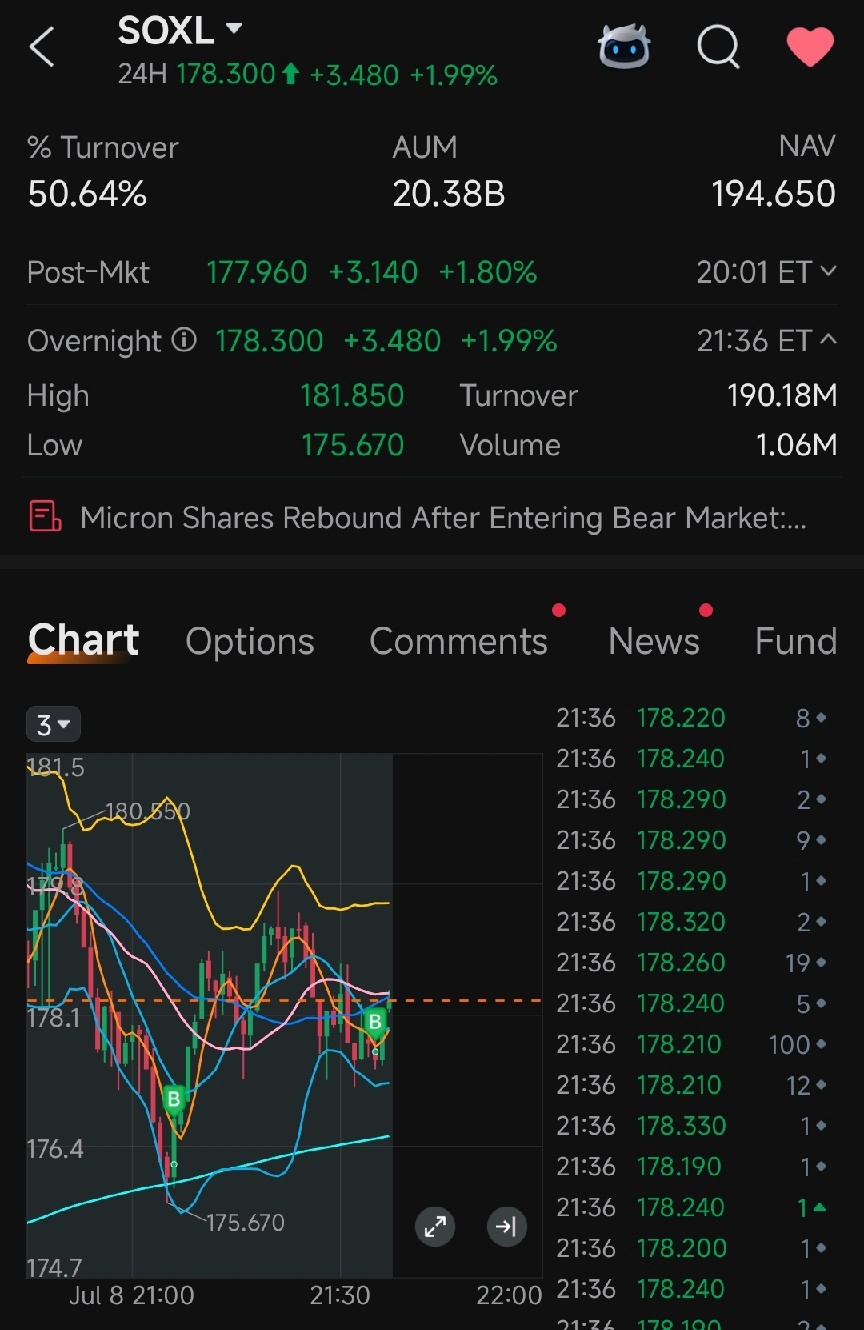Select the 180.550 high price label
The height and width of the screenshot is (1330, 864).
[147, 811]
